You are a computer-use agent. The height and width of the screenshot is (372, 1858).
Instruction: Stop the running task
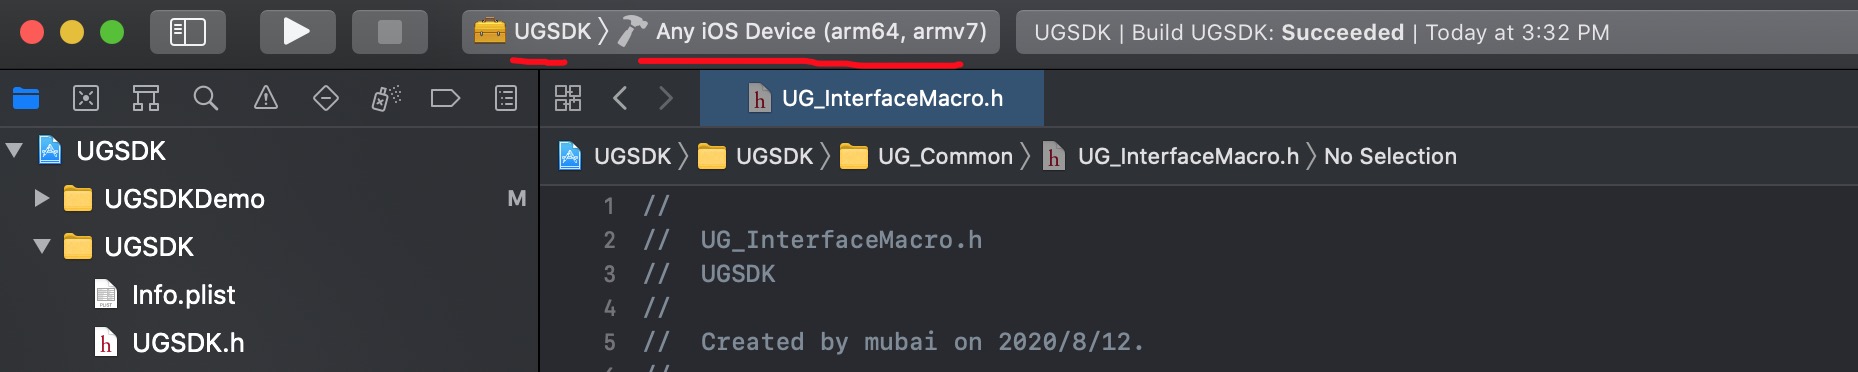[390, 32]
